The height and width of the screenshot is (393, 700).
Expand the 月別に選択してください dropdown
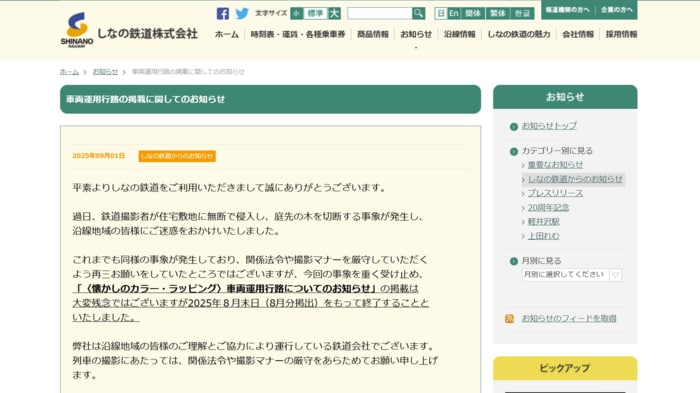coord(572,275)
